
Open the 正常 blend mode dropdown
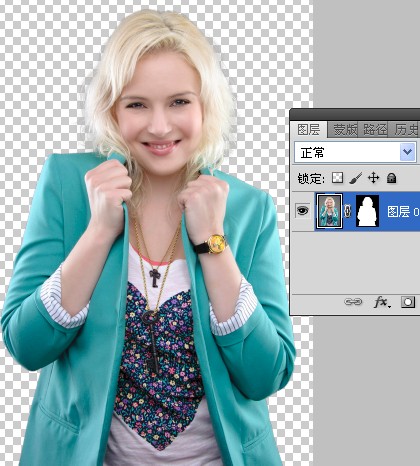coord(355,153)
